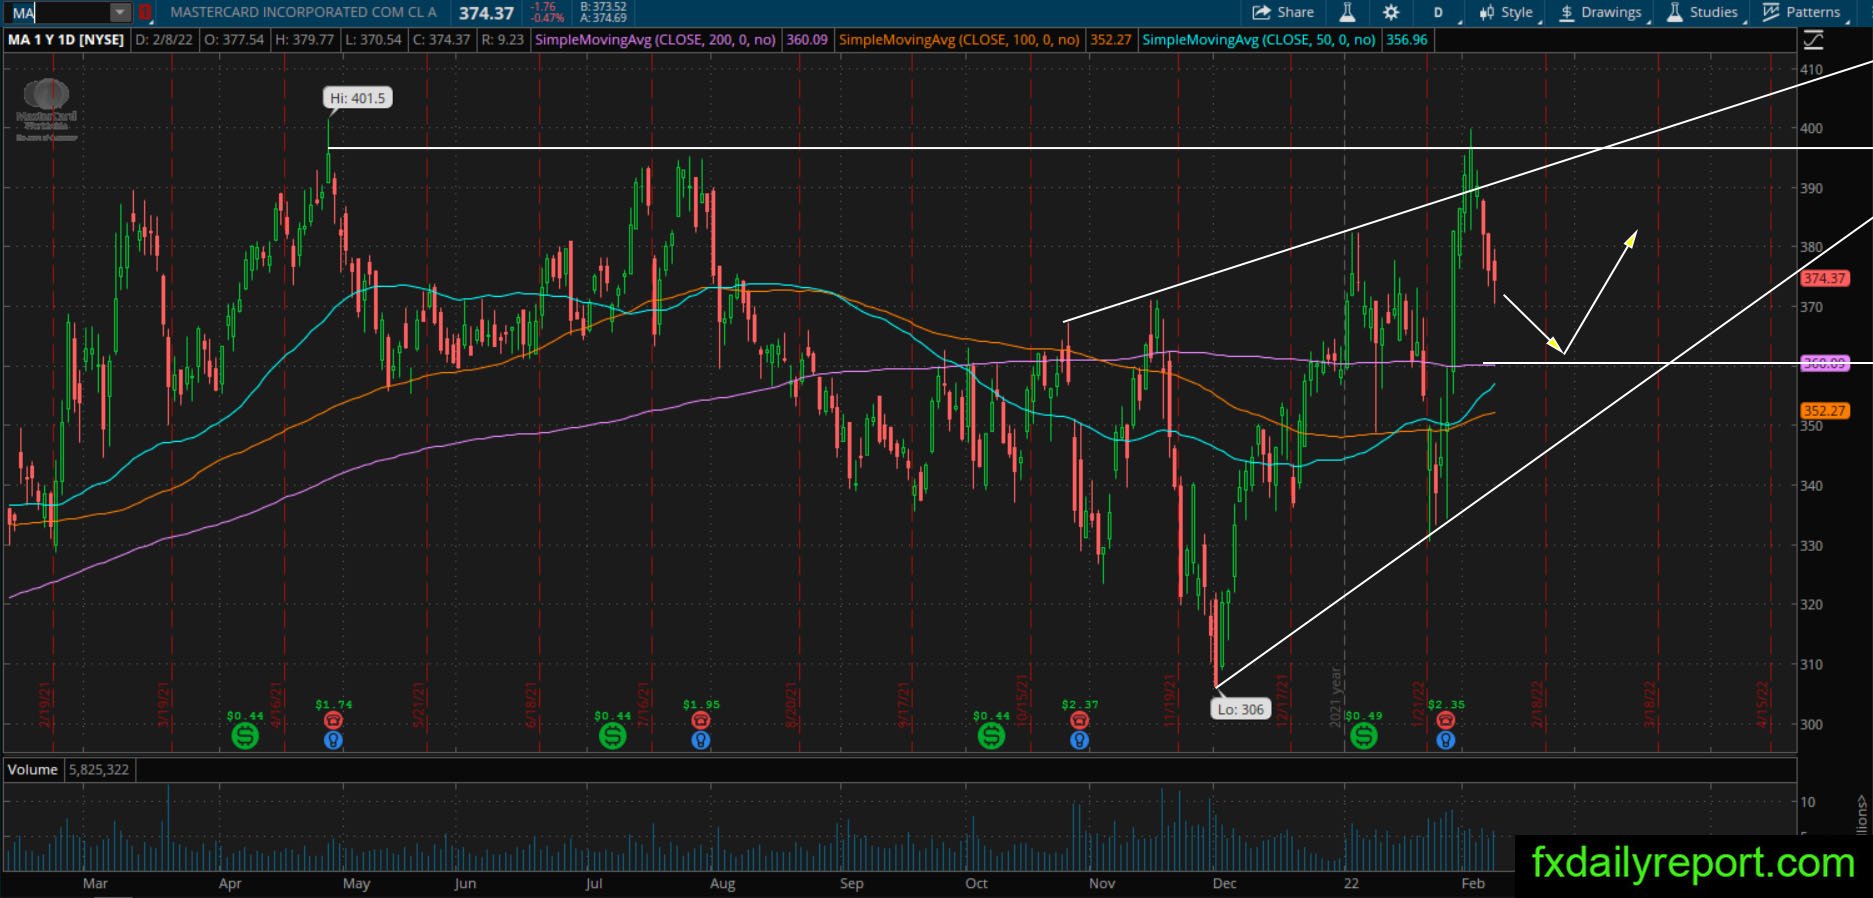Click the Lo: 306 price bubble
Screen dimensions: 1873x898
(x=1240, y=709)
